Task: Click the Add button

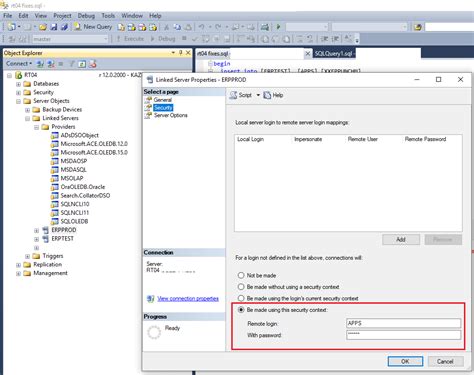Action: (401, 239)
